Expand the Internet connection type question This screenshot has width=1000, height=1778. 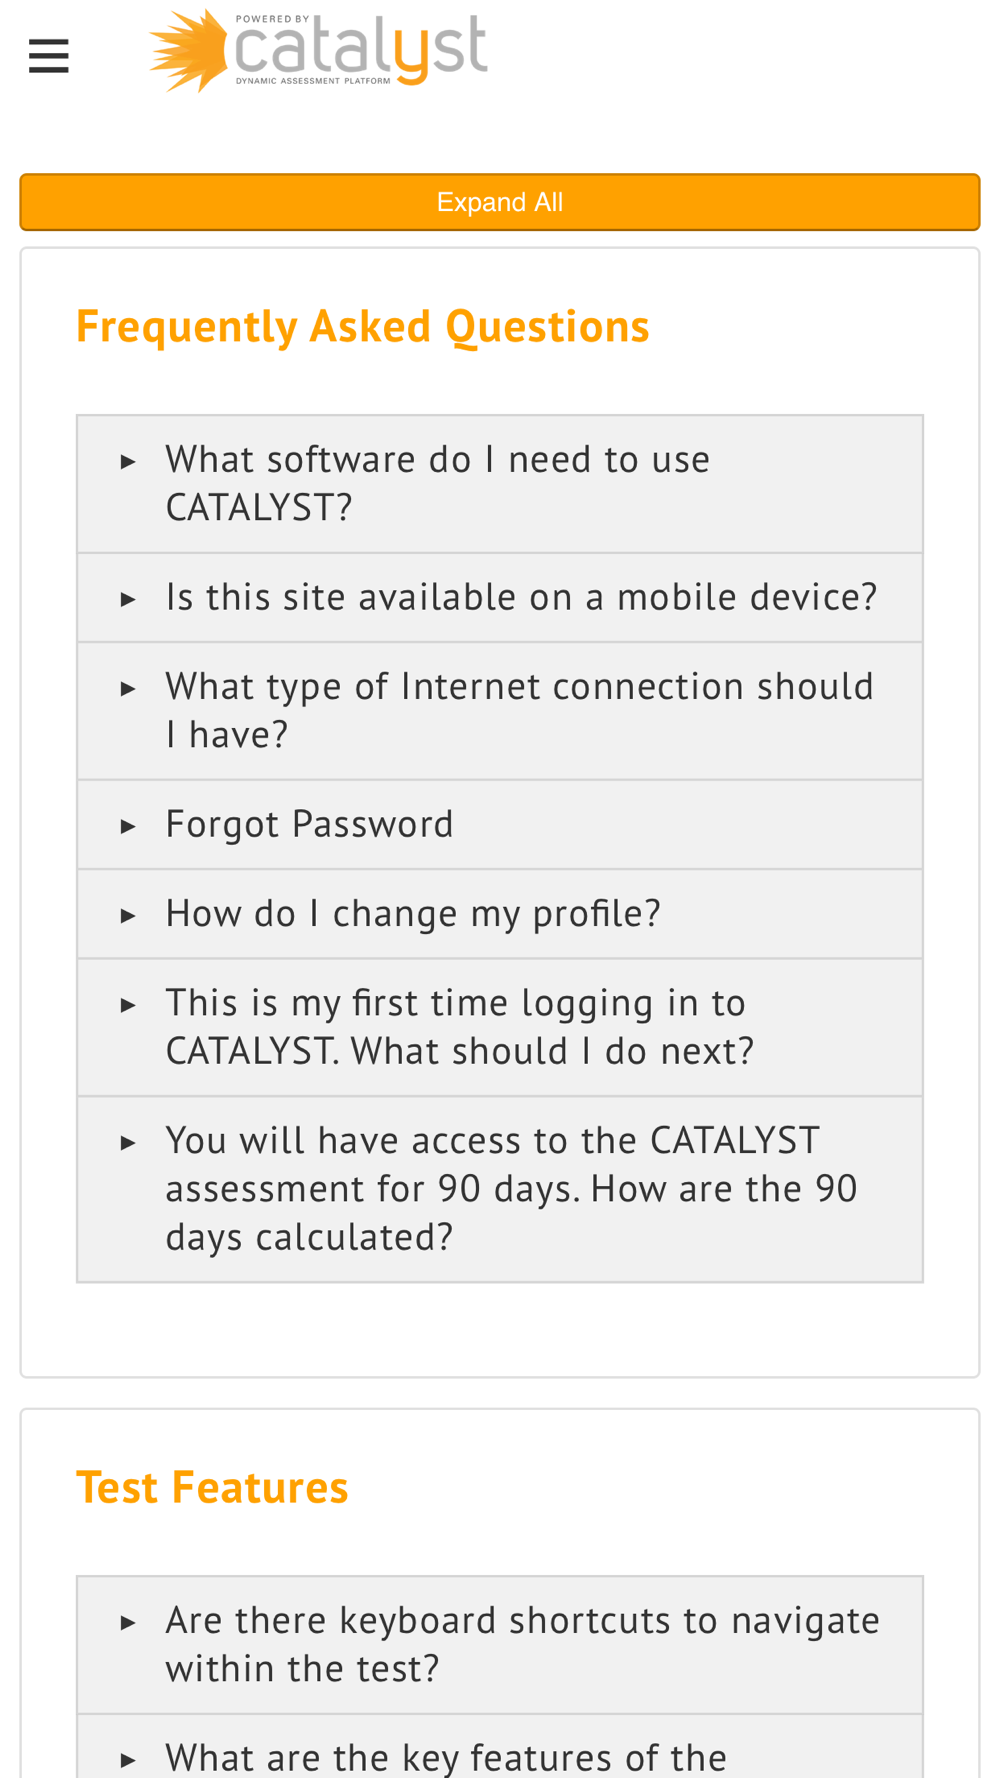coord(500,711)
